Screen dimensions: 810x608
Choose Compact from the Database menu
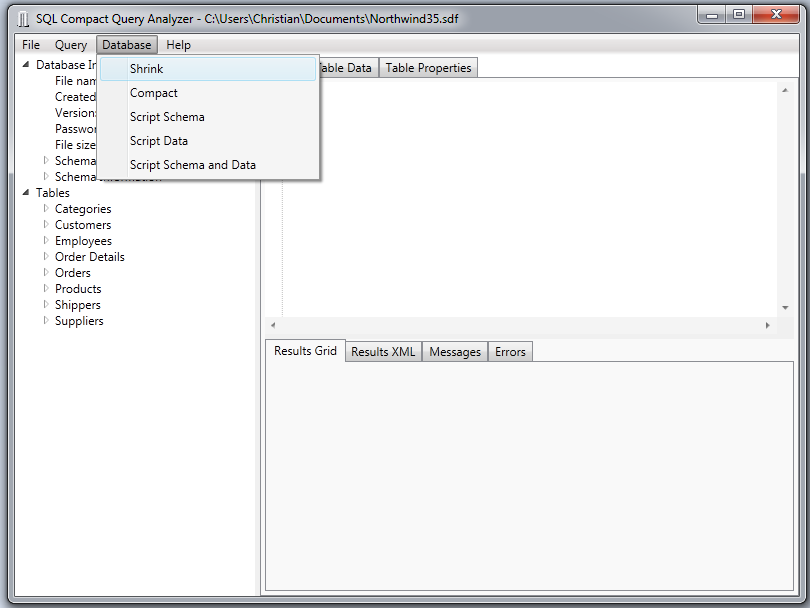pos(208,93)
